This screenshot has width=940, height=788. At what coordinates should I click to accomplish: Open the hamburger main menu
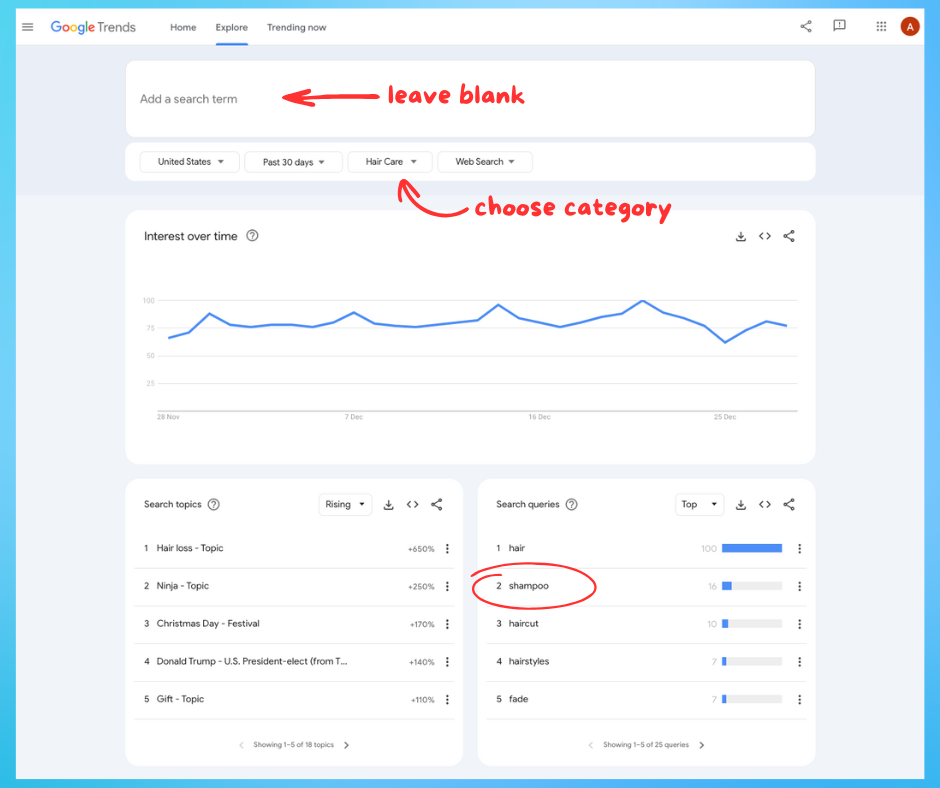[x=28, y=27]
